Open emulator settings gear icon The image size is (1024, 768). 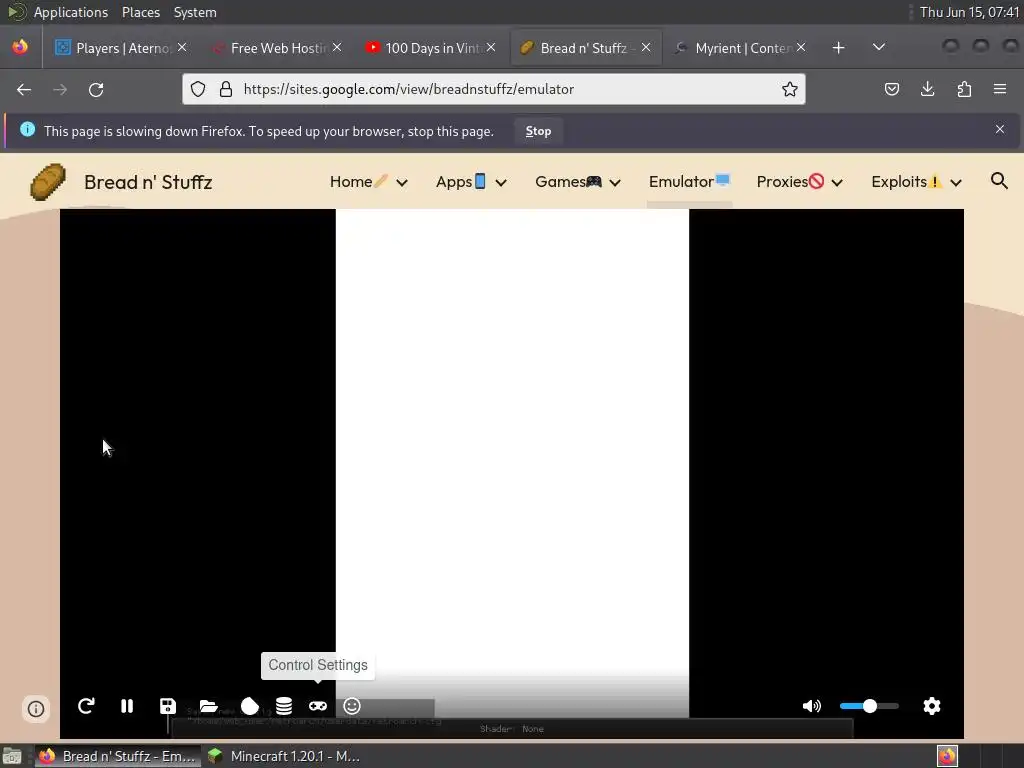932,706
